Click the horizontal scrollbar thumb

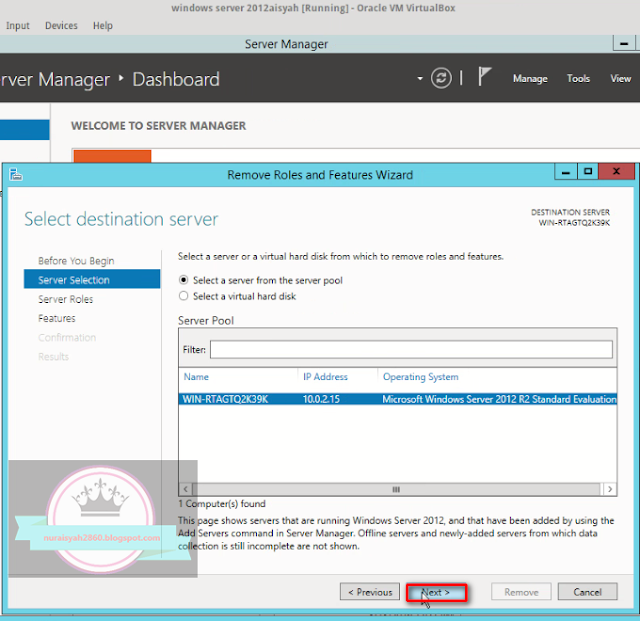(x=396, y=489)
